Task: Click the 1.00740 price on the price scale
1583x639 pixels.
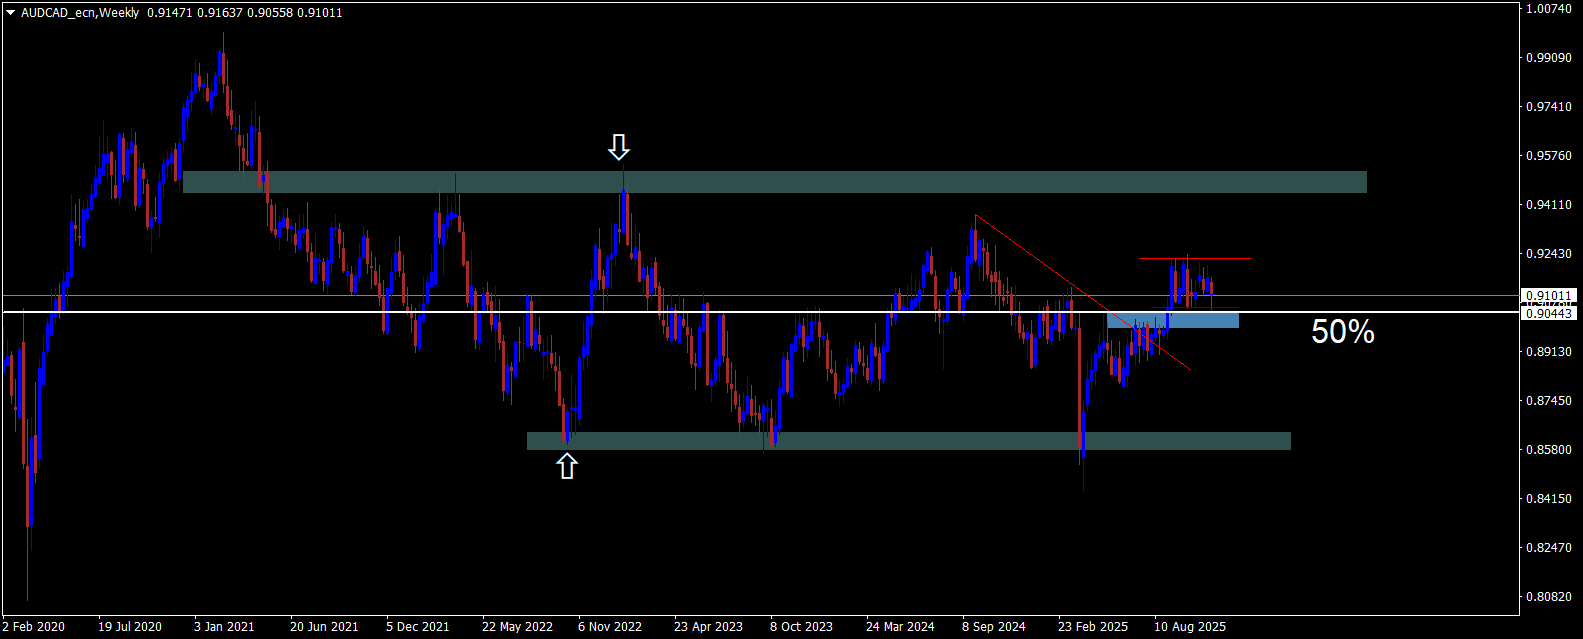Action: 1549,8
